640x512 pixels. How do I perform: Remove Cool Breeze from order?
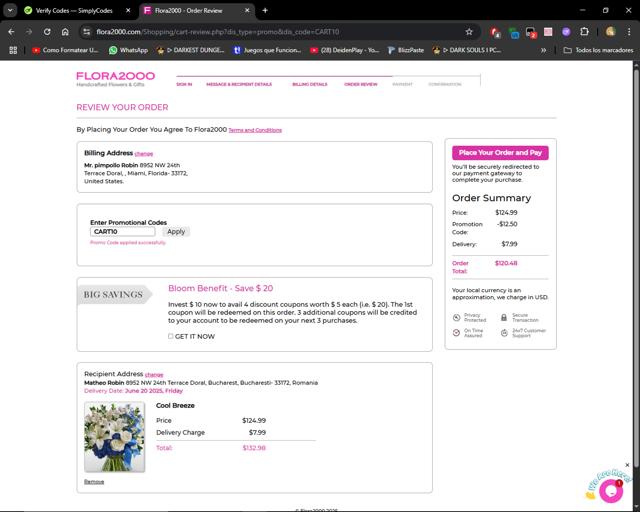pyautogui.click(x=94, y=482)
